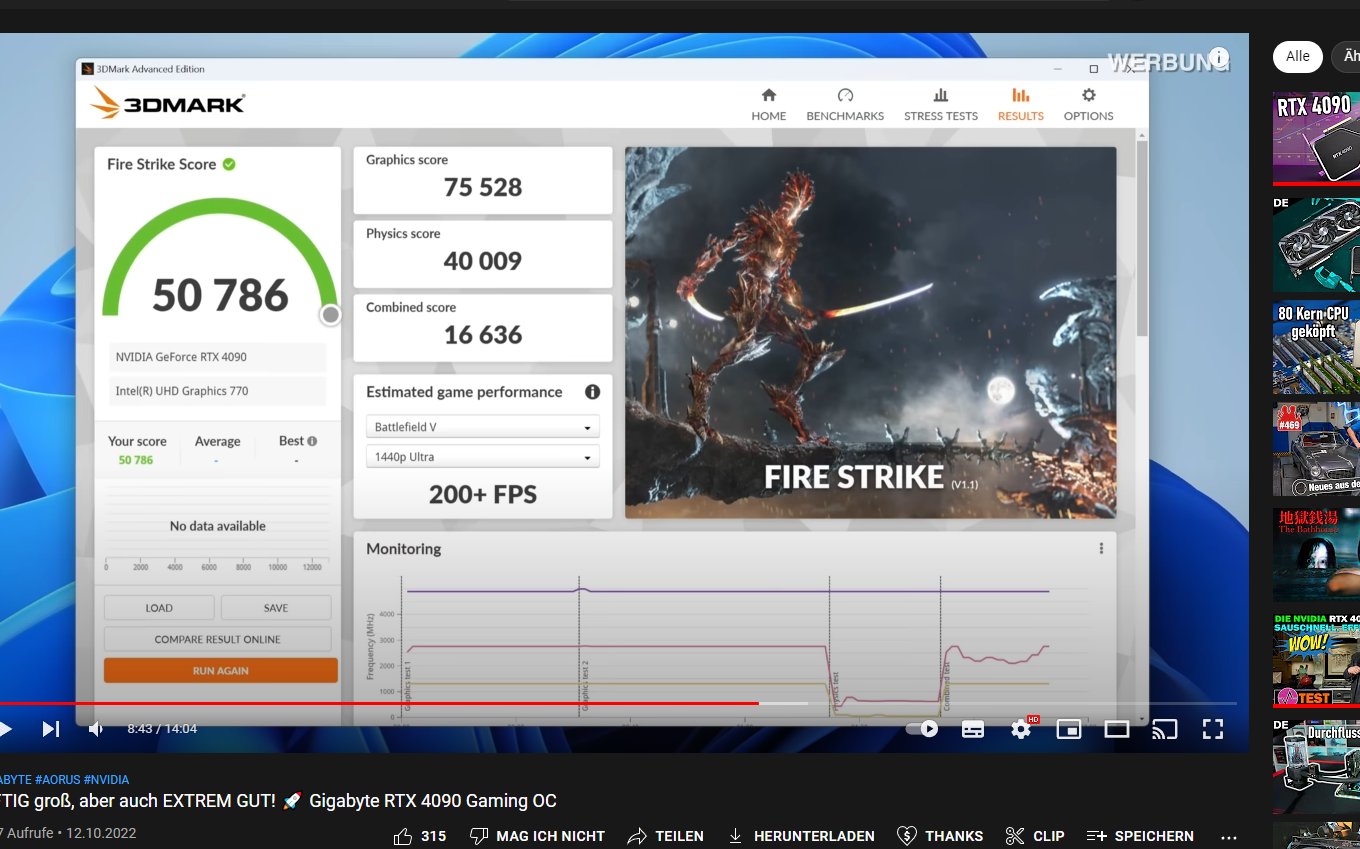This screenshot has width=1360, height=849.
Task: Click Compare Result Online
Action: point(217,639)
